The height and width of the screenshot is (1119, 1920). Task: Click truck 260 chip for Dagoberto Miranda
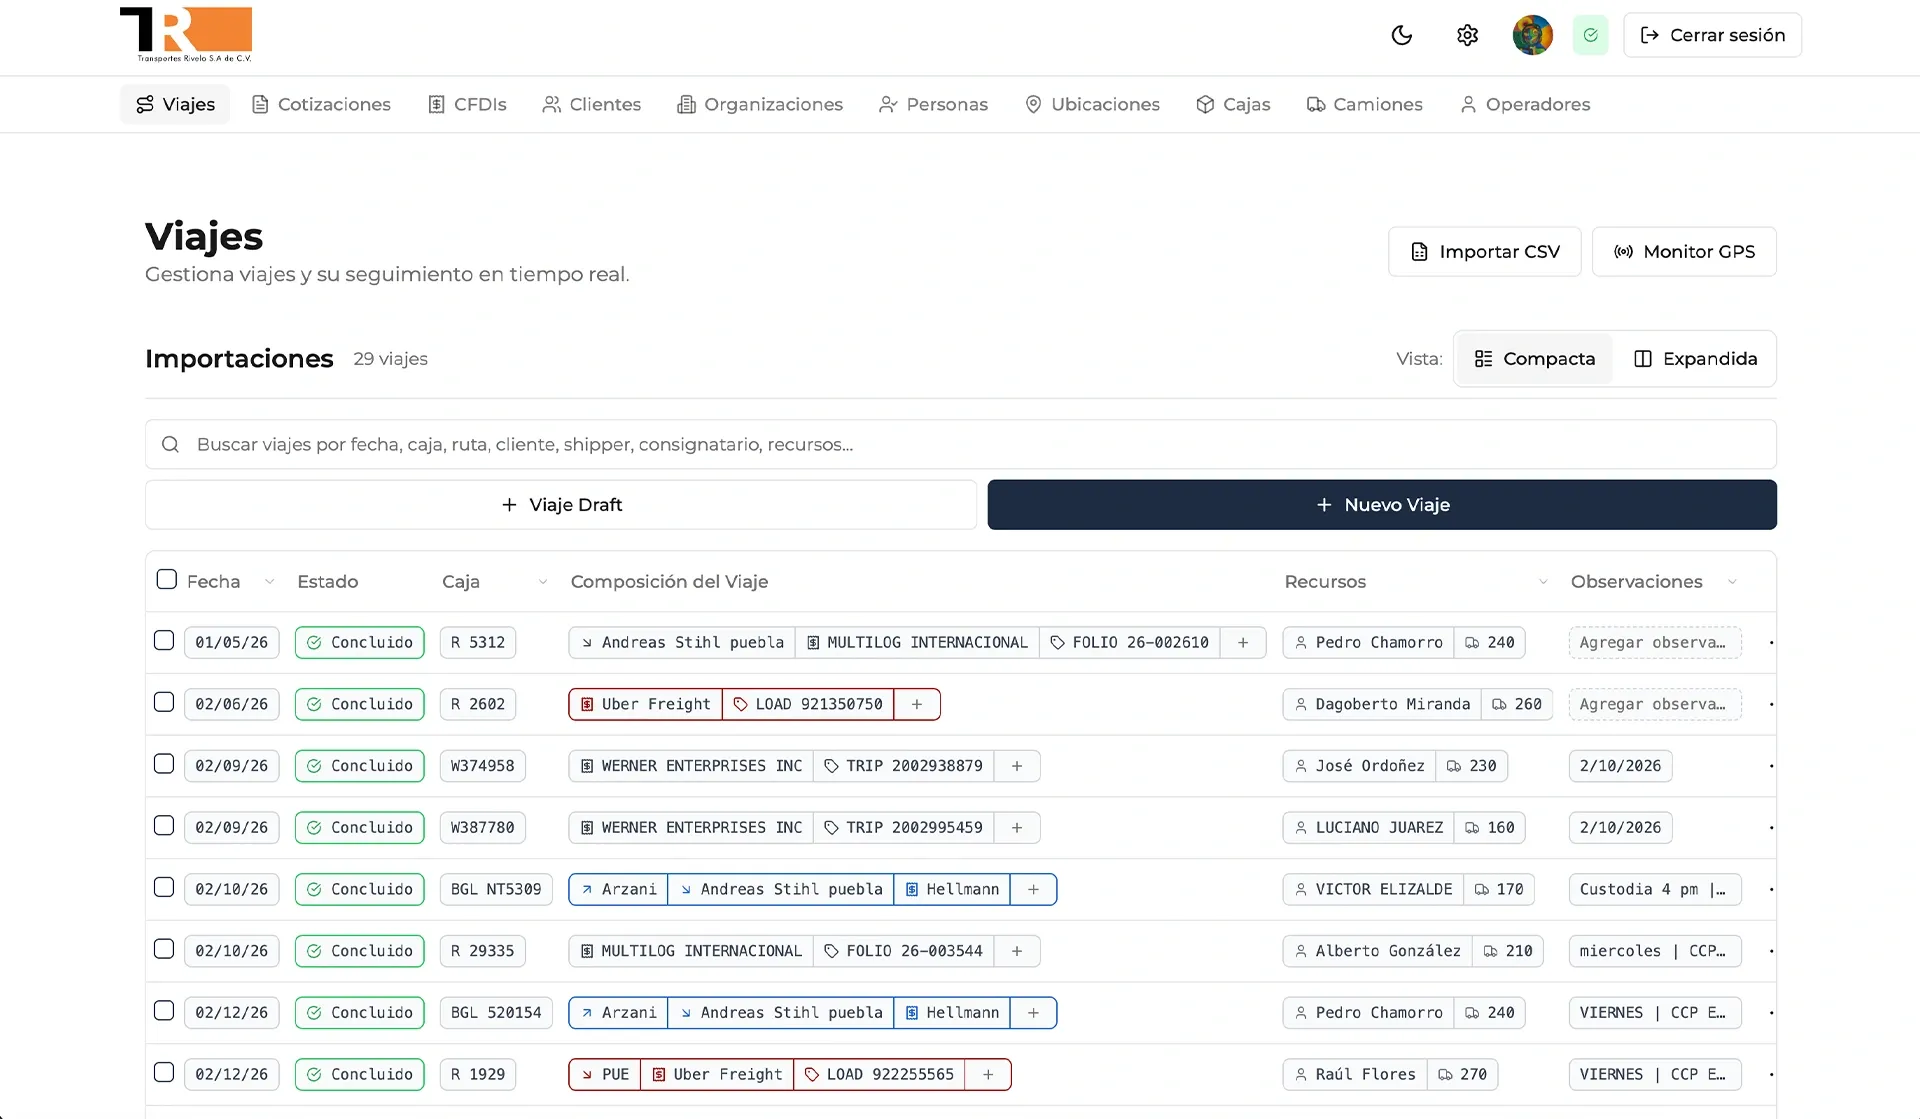coord(1517,704)
